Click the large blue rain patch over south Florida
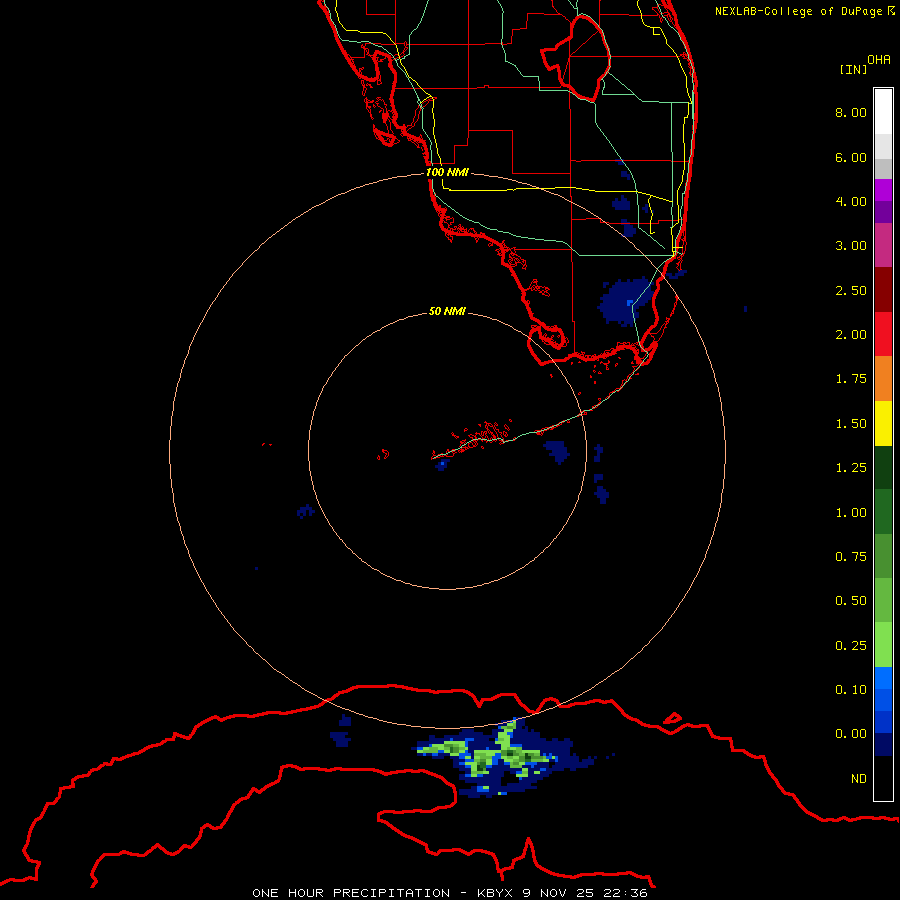900x900 pixels. point(624,301)
